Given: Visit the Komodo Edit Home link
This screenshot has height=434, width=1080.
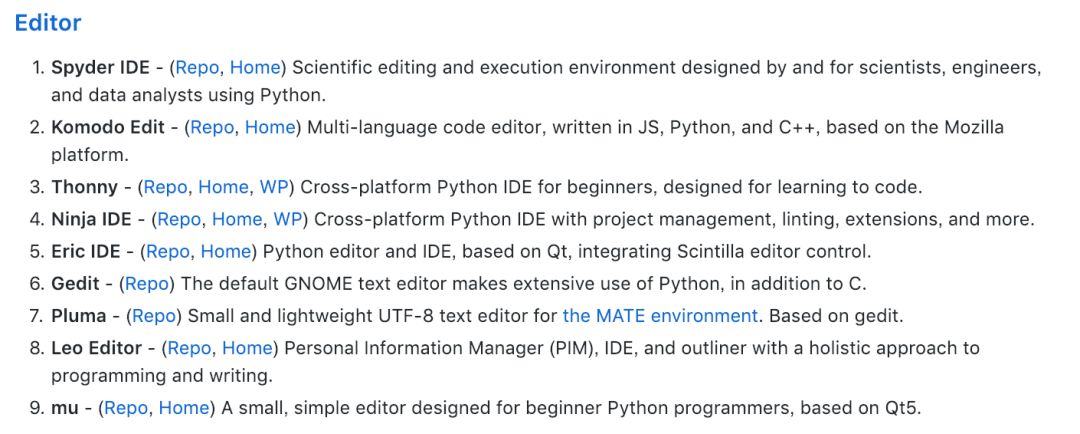Looking at the screenshot, I should [270, 127].
